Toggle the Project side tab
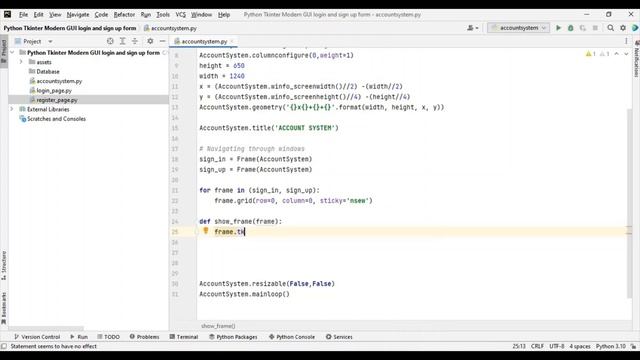Screen dimensions: 640x360 coord(4,51)
